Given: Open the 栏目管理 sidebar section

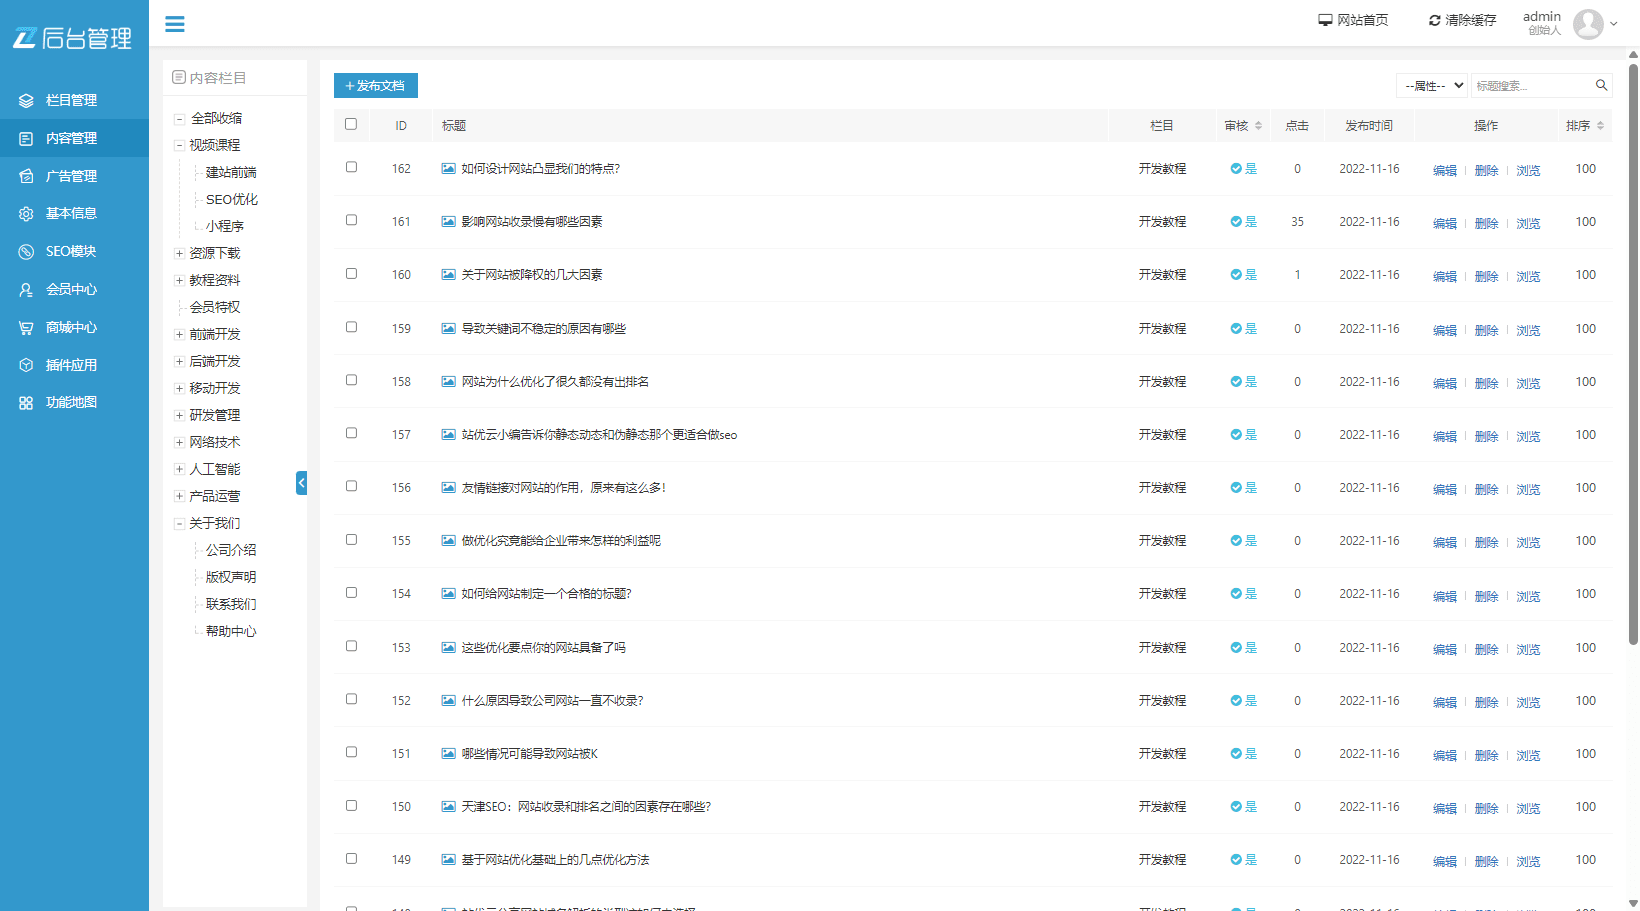Looking at the screenshot, I should click(x=70, y=100).
